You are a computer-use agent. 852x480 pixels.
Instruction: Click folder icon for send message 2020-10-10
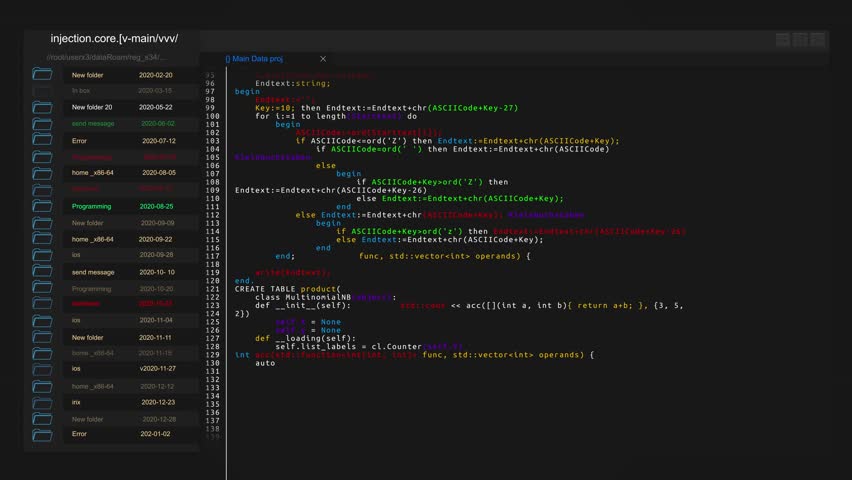coord(42,271)
